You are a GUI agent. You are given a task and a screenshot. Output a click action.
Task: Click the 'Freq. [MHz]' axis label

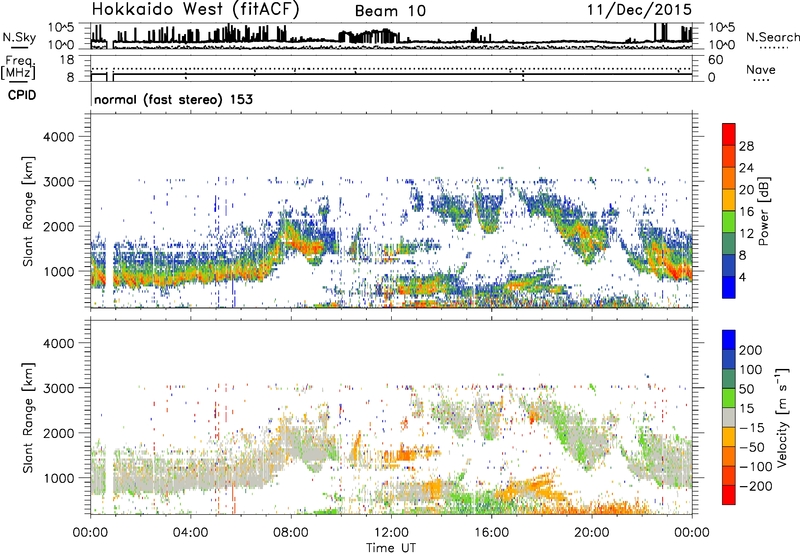(18, 68)
